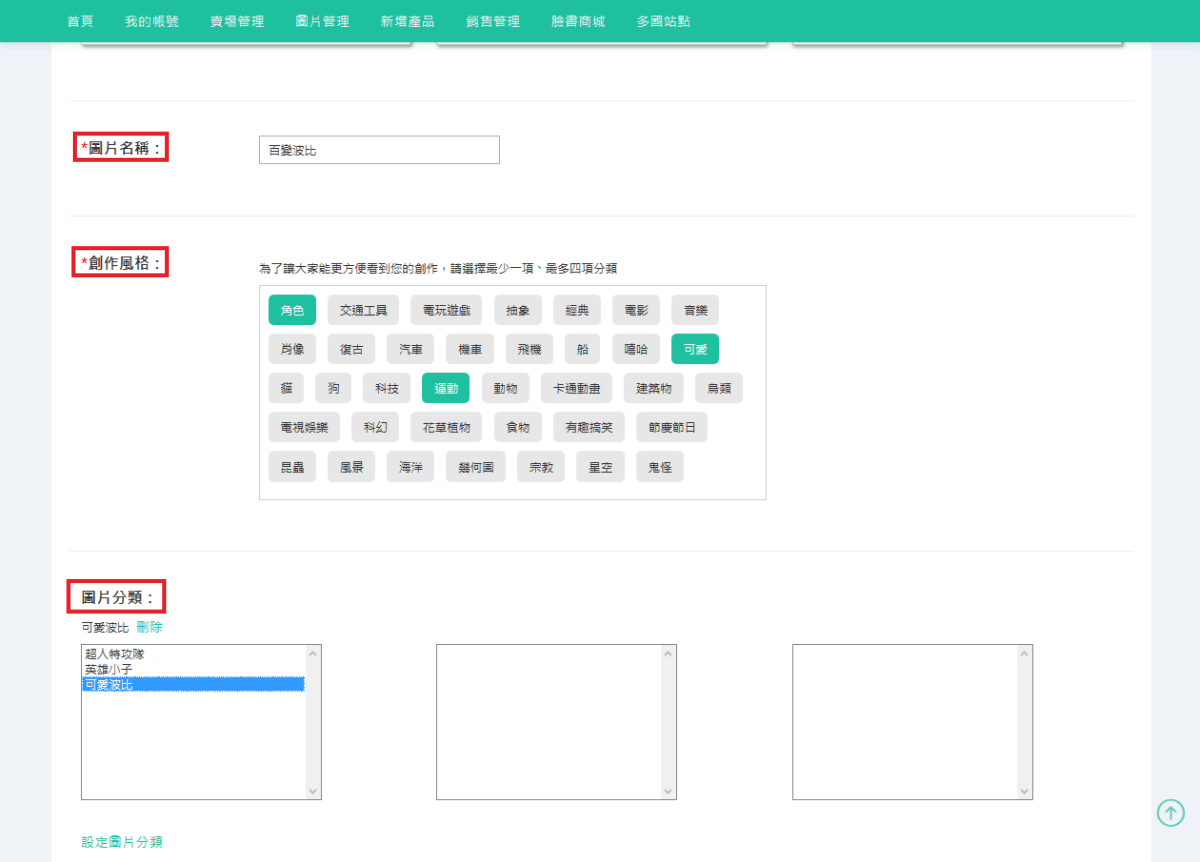This screenshot has height=862, width=1200.
Task: Navigate to 首頁 in the navbar
Action: (x=80, y=21)
